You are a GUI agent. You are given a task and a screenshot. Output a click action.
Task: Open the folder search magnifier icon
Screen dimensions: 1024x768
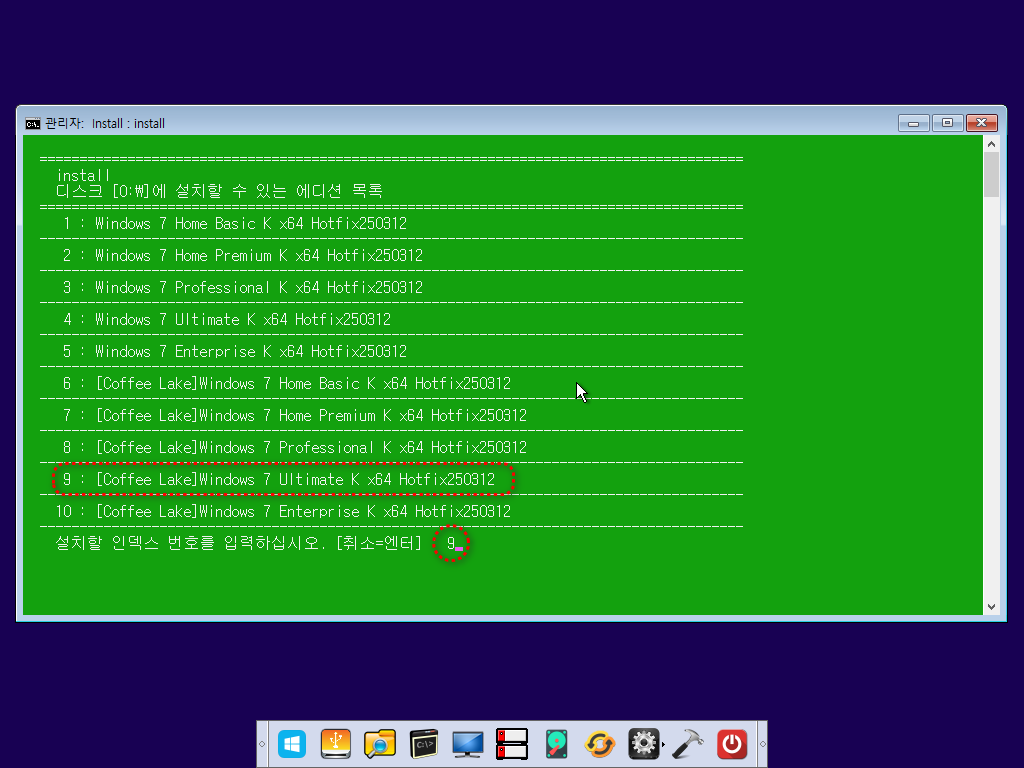(379, 744)
